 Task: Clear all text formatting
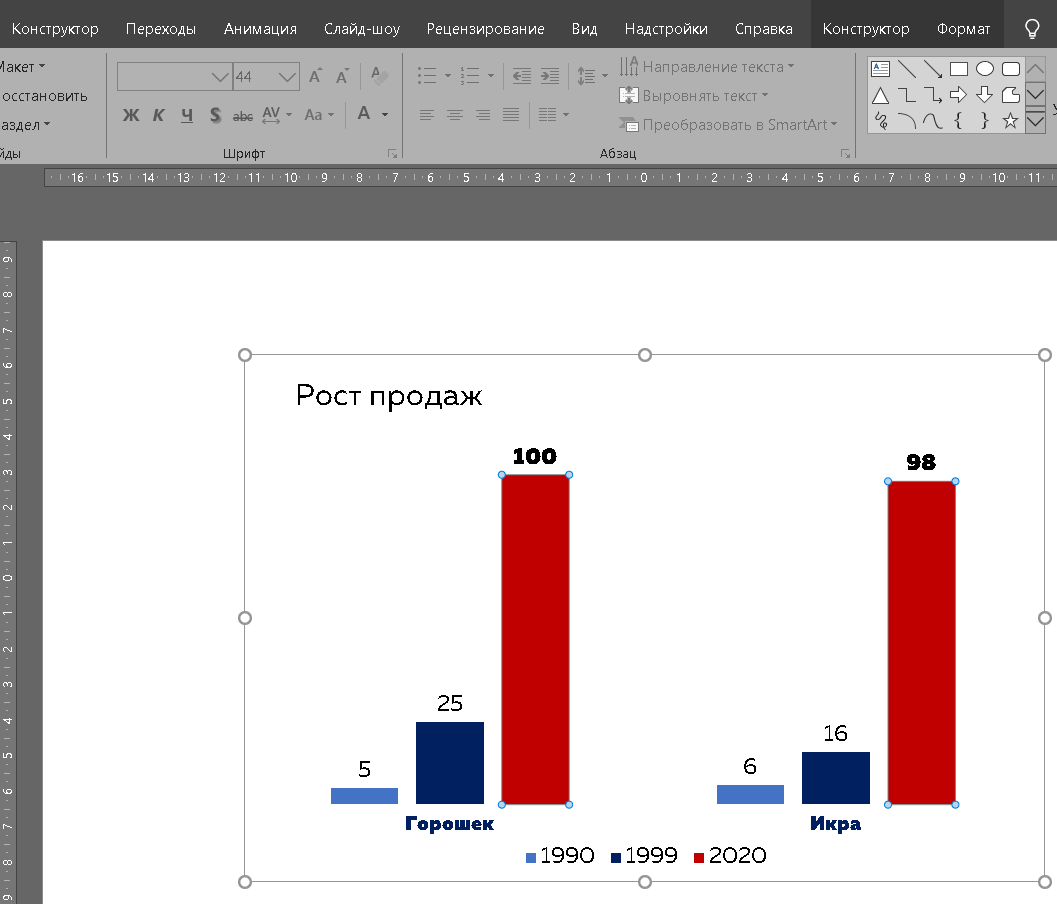[379, 76]
